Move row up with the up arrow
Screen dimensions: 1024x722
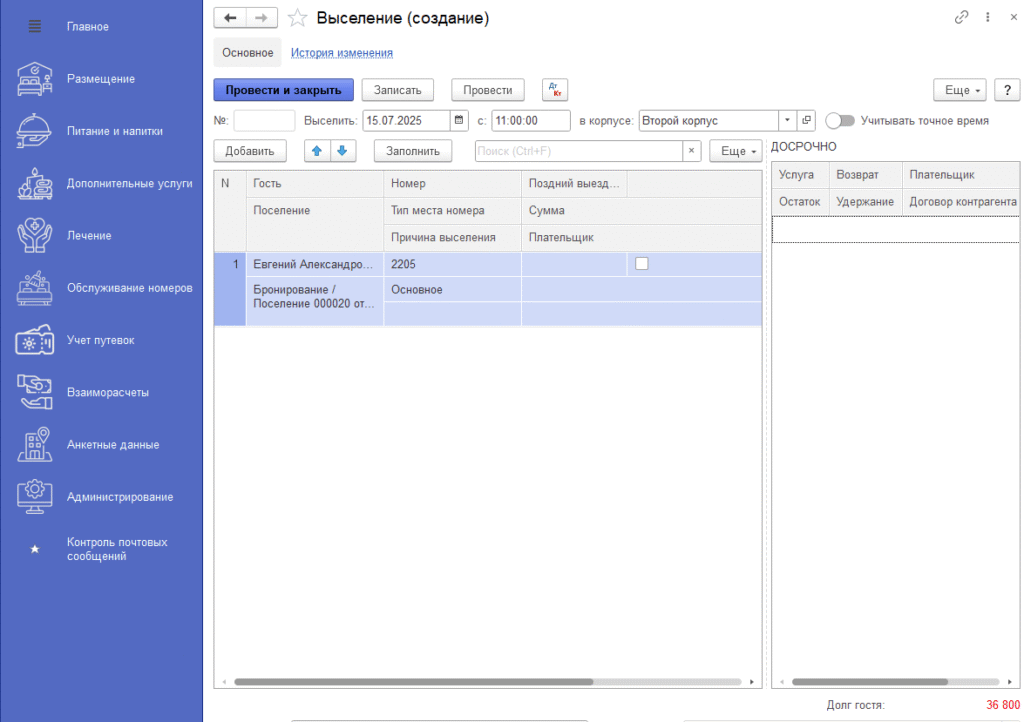[317, 151]
